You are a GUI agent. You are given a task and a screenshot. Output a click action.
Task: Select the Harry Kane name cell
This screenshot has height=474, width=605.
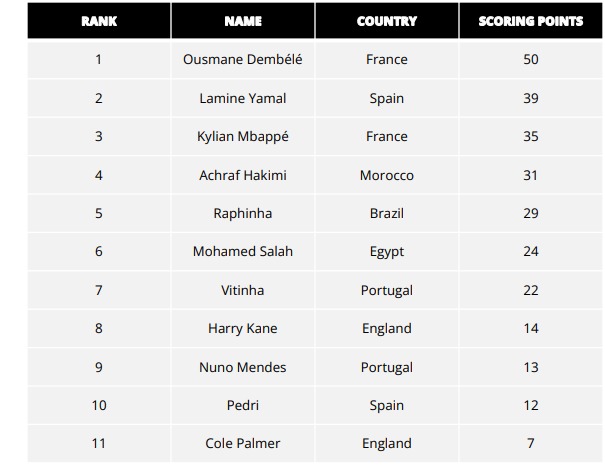[x=243, y=328]
